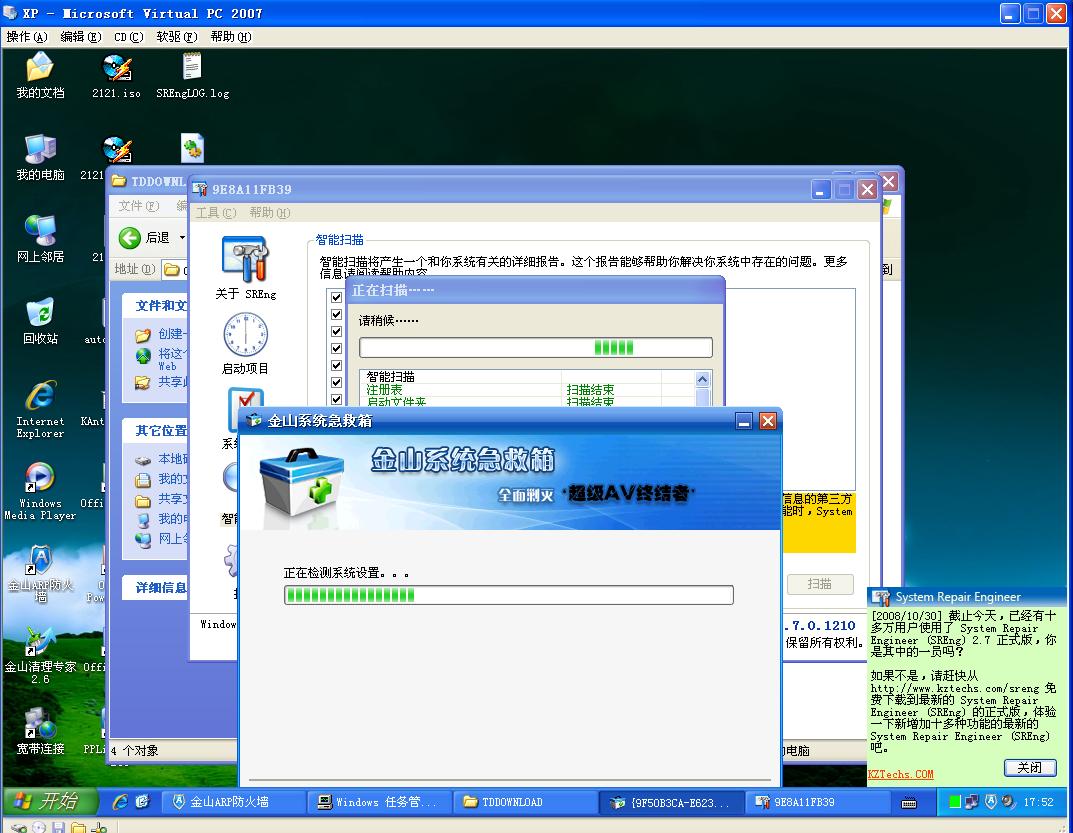Open the dropdown arrow next to 后退
This screenshot has height=833, width=1073.
(x=182, y=238)
